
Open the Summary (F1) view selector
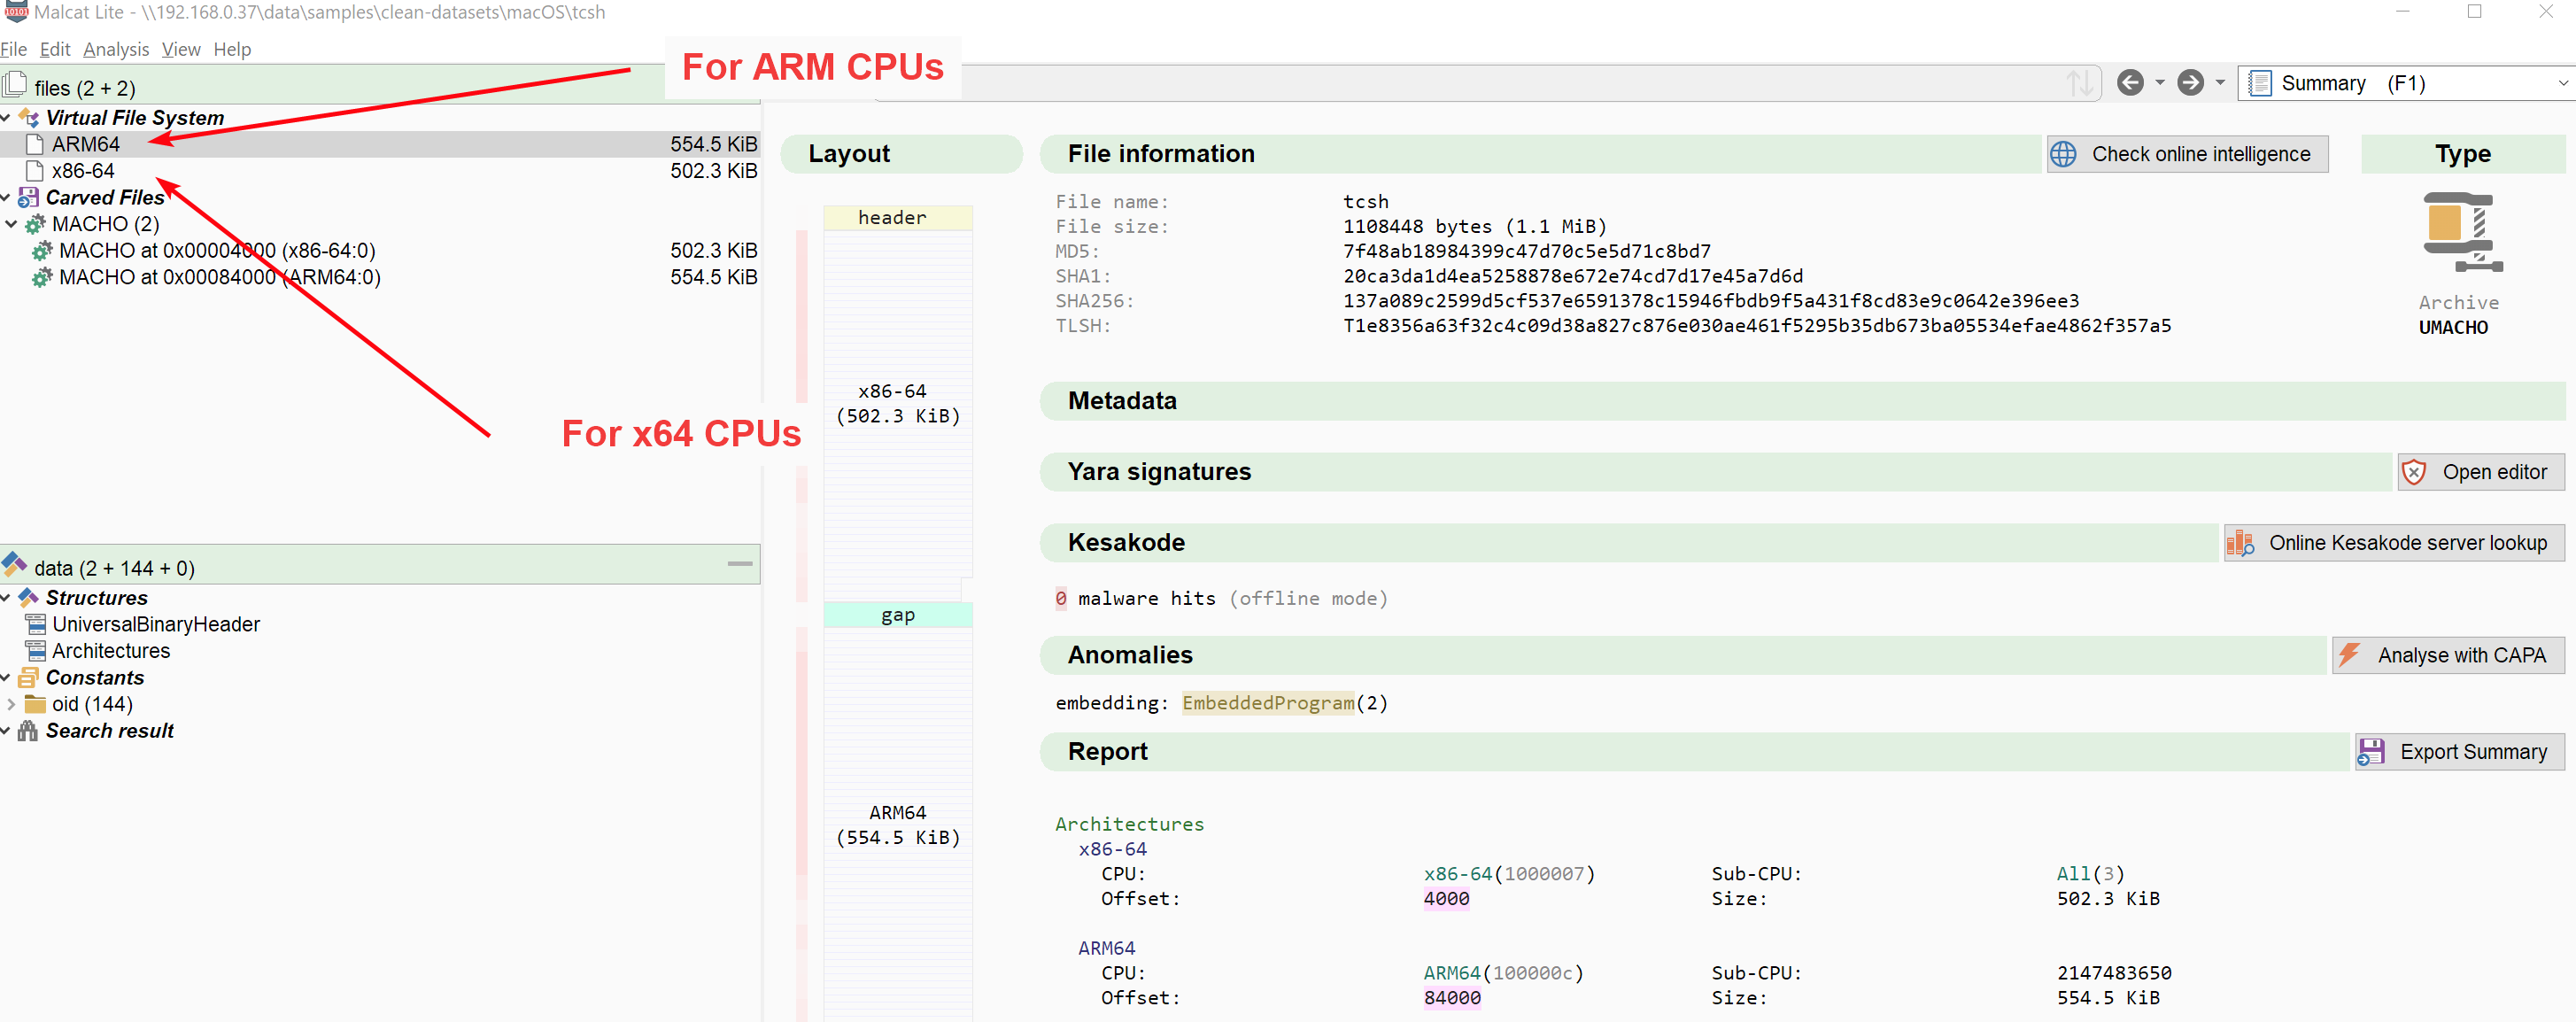pos(2406,83)
